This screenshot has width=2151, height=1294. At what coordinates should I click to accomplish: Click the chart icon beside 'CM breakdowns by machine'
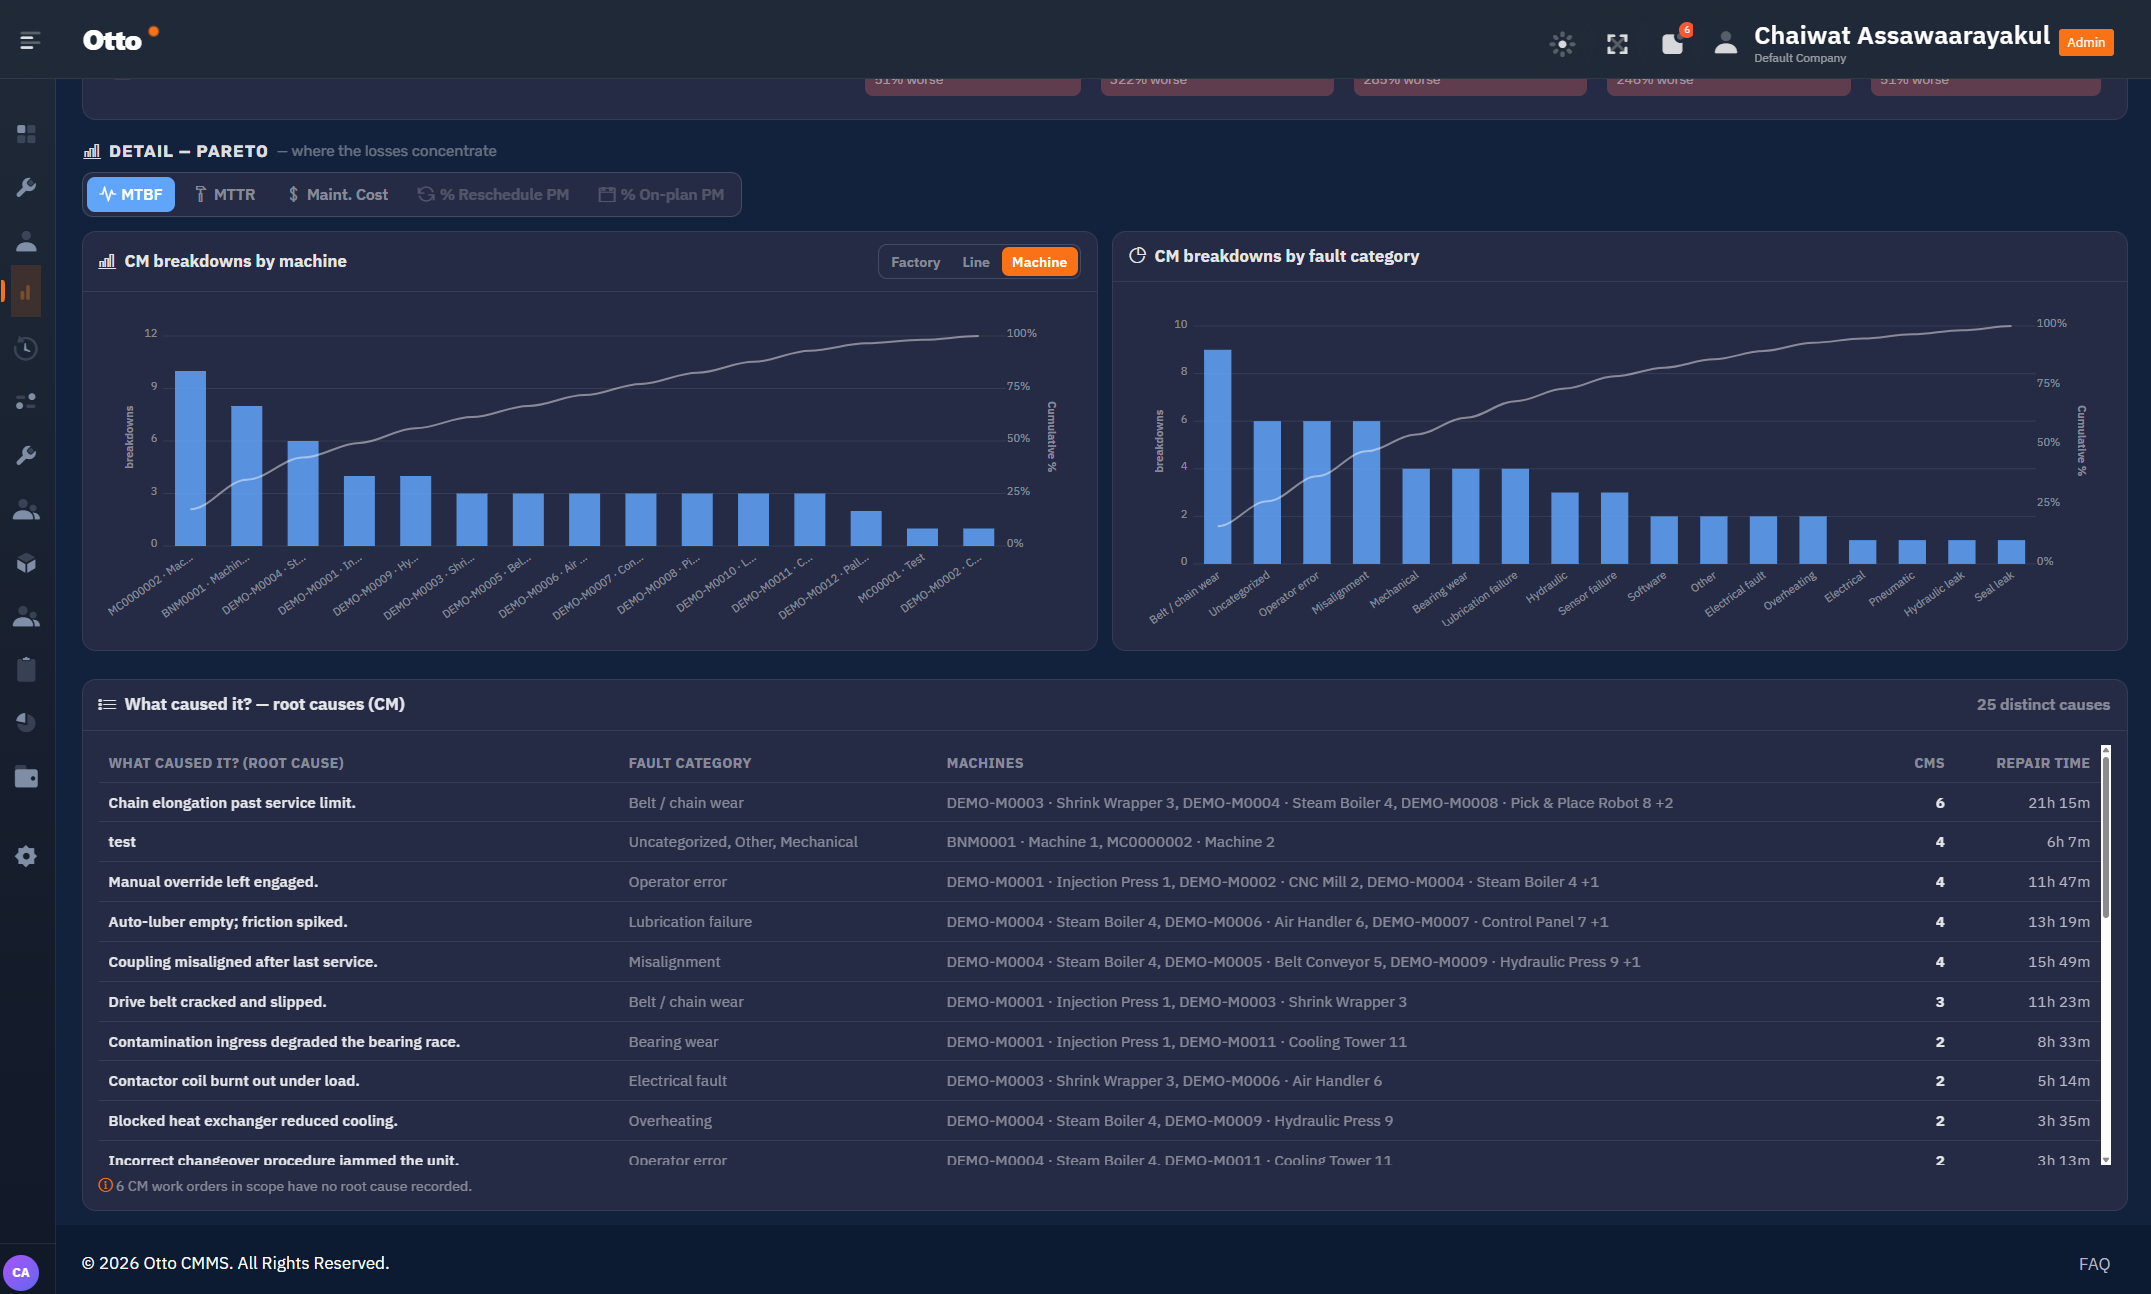tap(107, 261)
